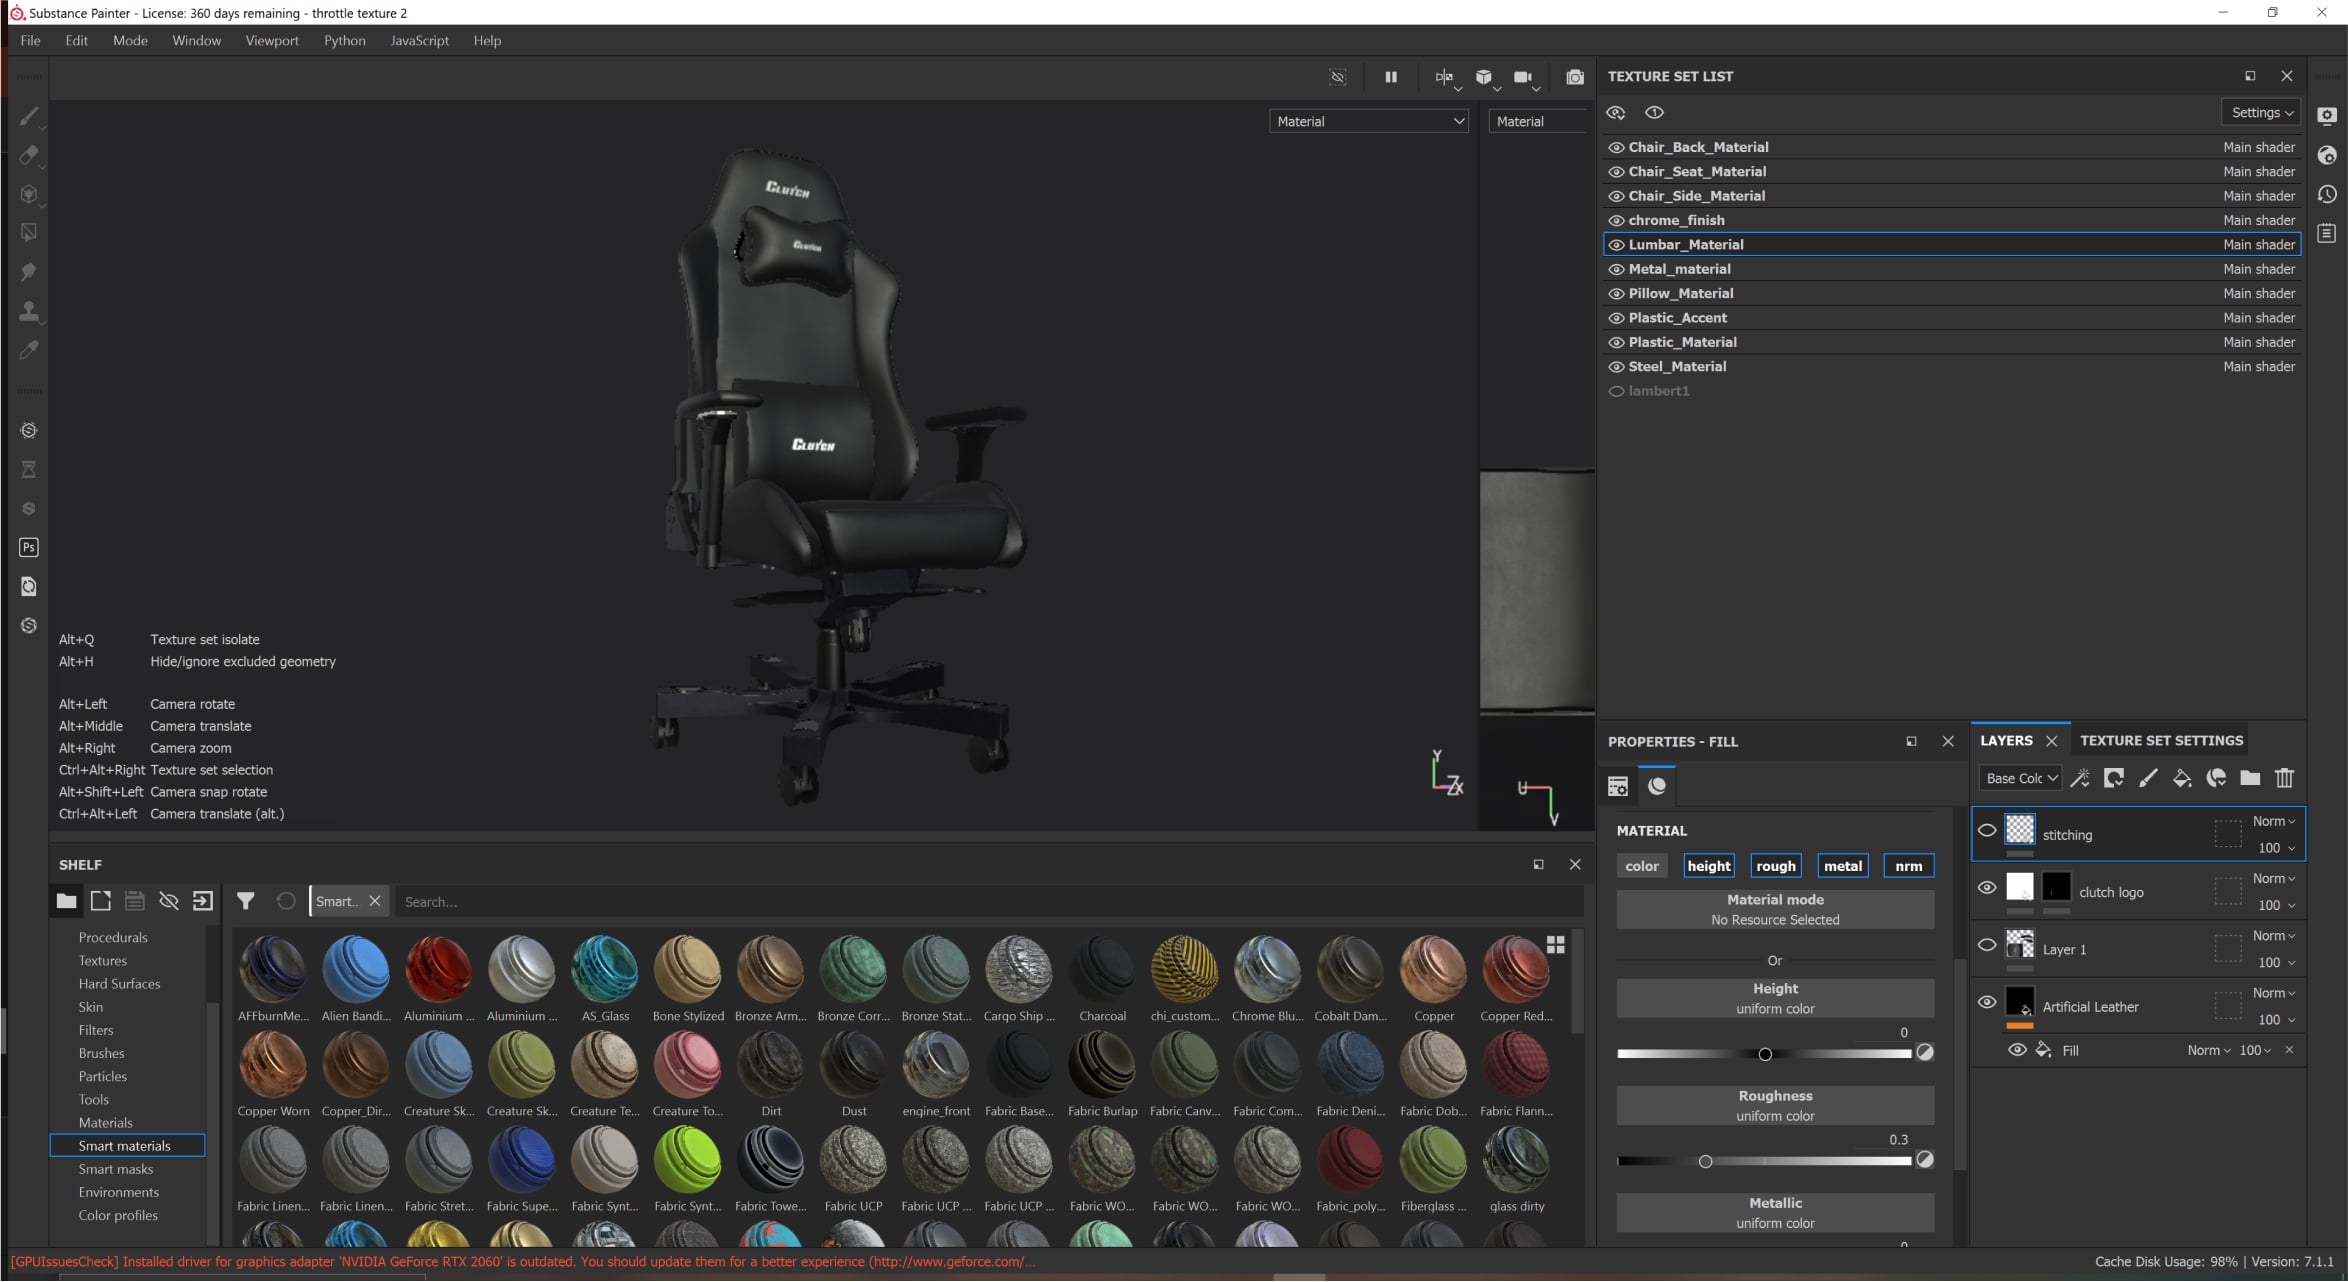Expand the Texture Set Settings dropdown
Image resolution: width=2348 pixels, height=1282 pixels.
click(x=2262, y=113)
